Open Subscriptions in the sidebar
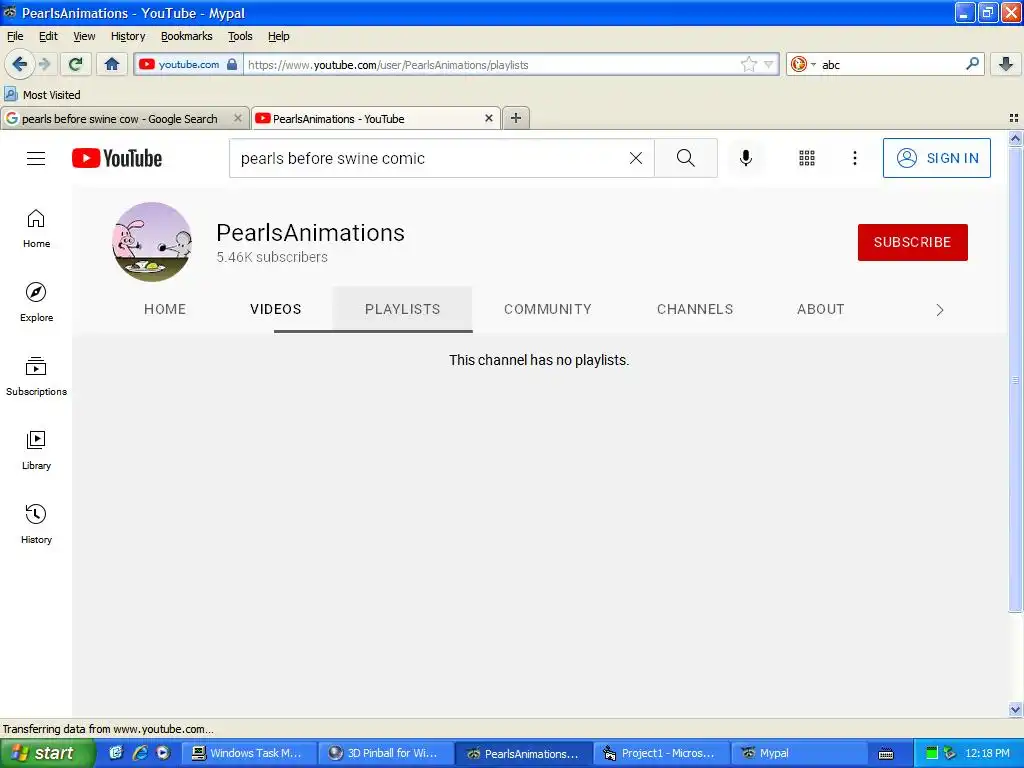 [37, 376]
